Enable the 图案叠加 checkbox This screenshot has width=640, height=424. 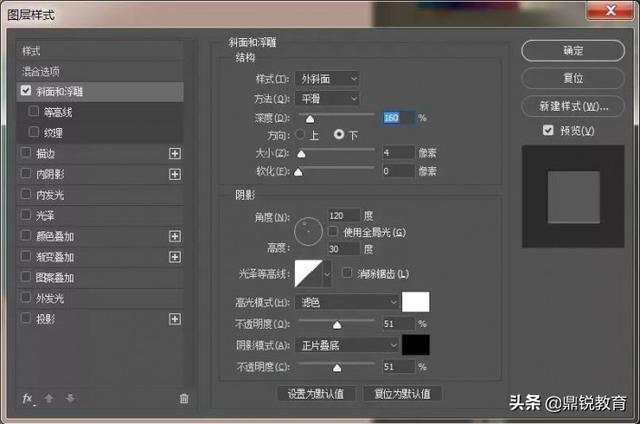[26, 277]
